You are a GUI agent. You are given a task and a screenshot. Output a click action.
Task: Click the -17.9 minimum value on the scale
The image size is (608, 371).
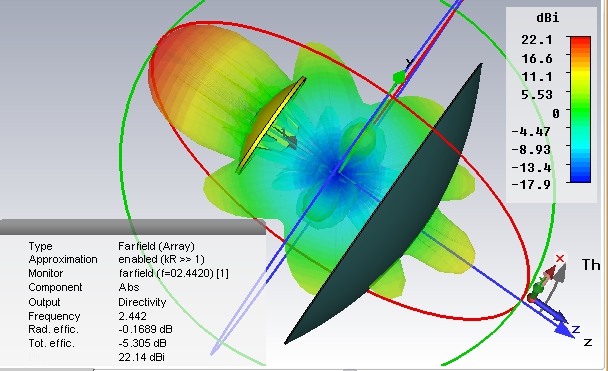click(x=531, y=184)
